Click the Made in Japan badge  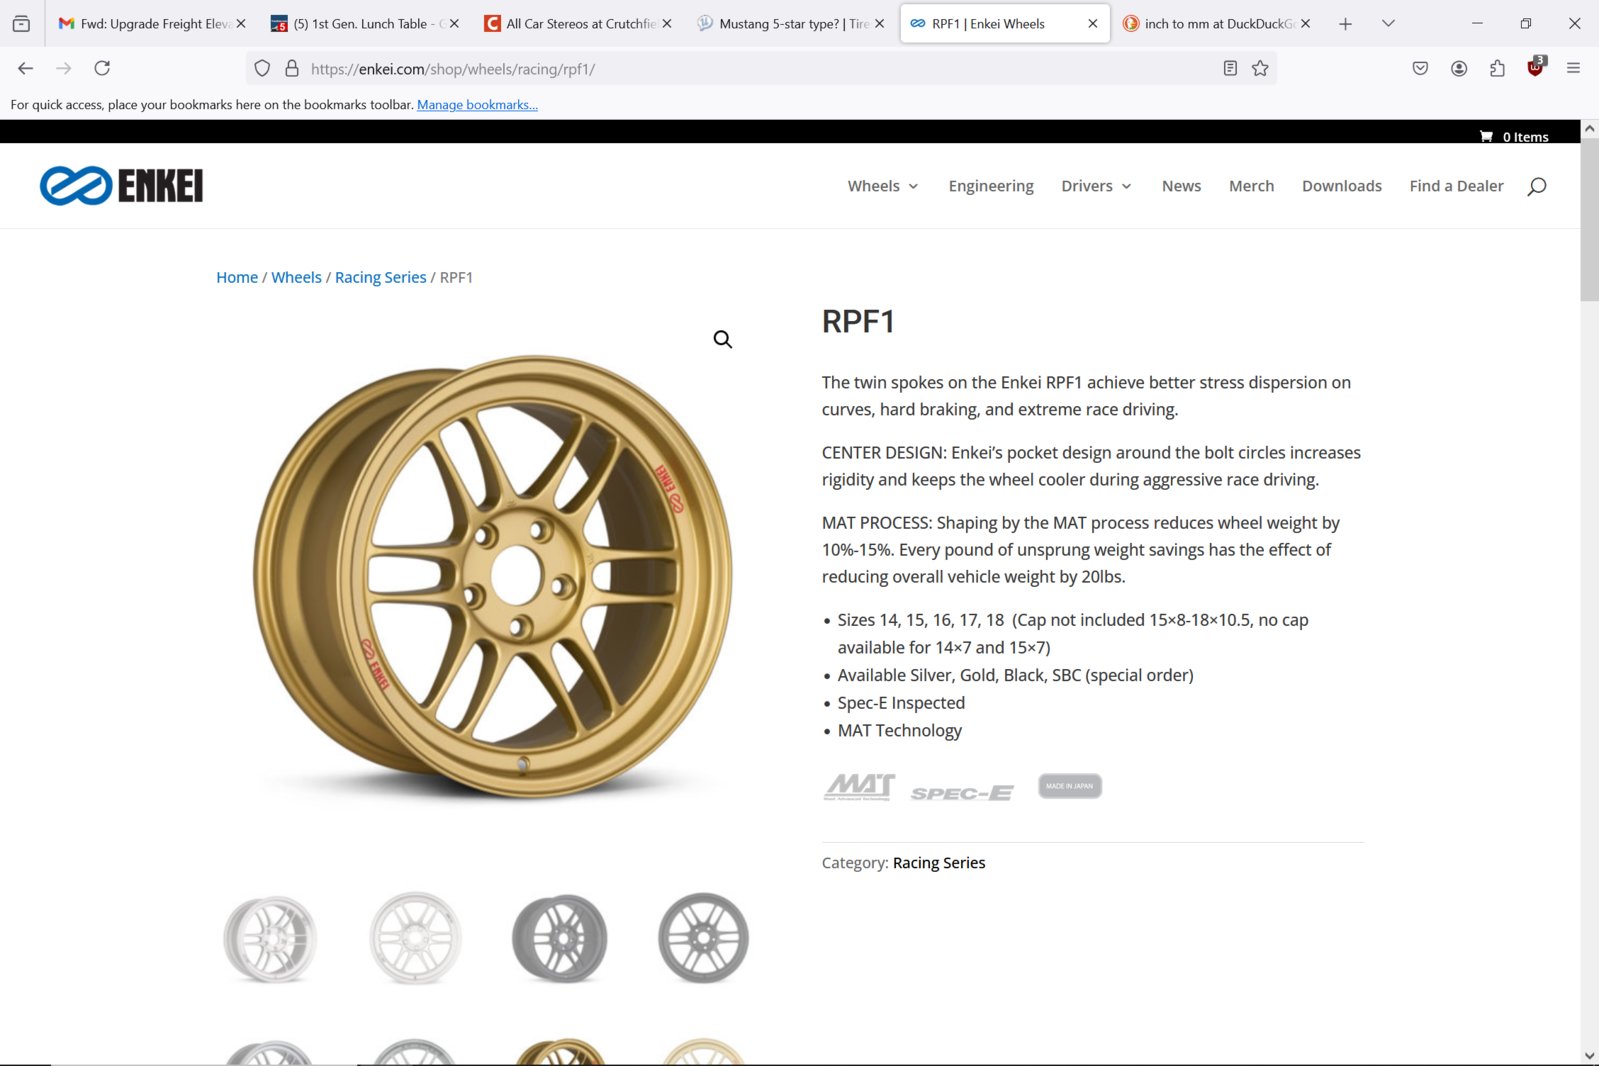(1070, 786)
